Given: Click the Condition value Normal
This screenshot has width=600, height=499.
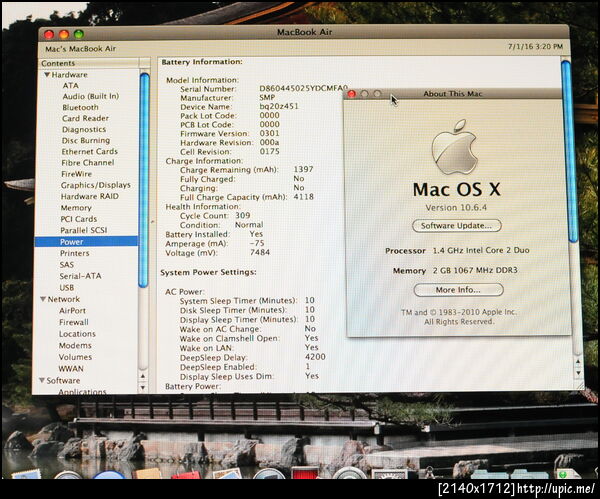Looking at the screenshot, I should pyautogui.click(x=249, y=225).
